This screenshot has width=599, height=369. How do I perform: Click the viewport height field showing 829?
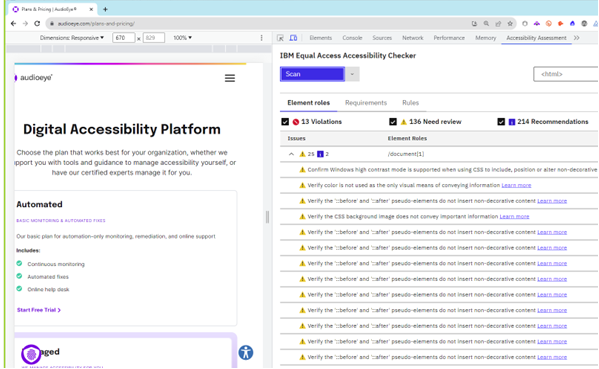(154, 38)
